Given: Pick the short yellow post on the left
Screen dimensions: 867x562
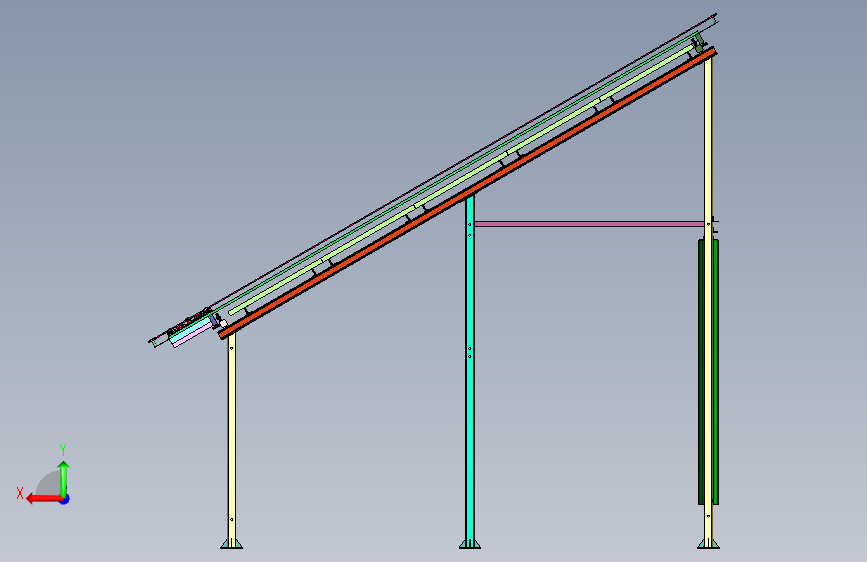Looking at the screenshot, I should click(x=232, y=437).
